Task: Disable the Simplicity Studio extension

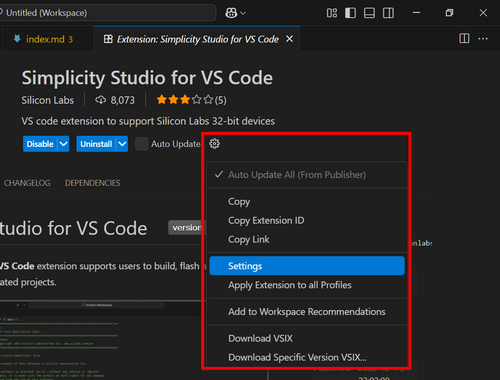Action: [x=40, y=144]
